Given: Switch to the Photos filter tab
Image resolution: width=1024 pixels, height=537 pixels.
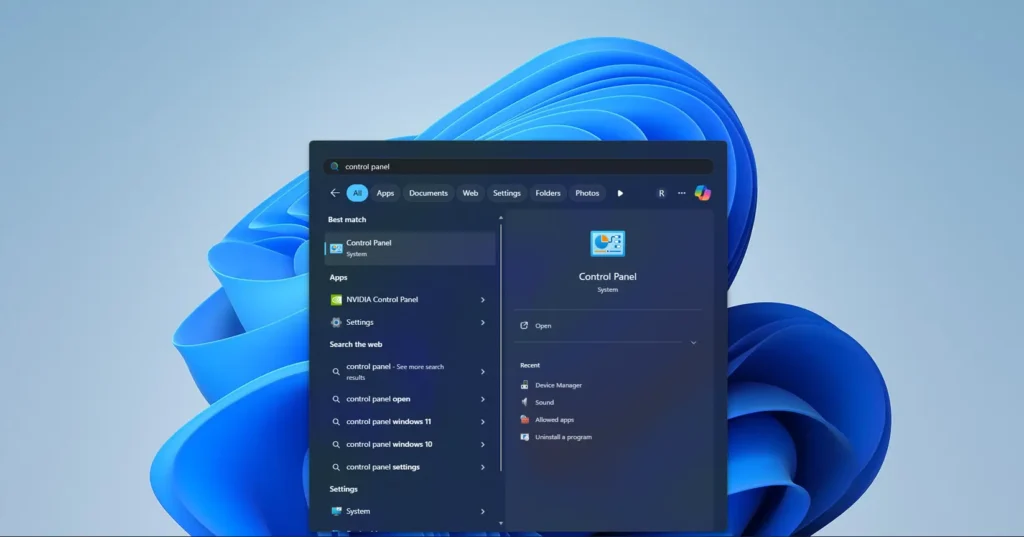Looking at the screenshot, I should [587, 193].
